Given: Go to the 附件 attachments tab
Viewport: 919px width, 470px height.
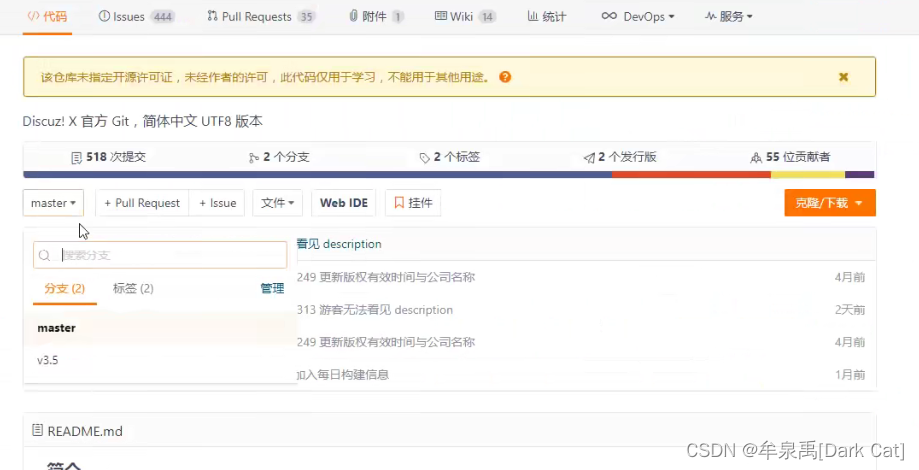Looking at the screenshot, I should coord(376,16).
